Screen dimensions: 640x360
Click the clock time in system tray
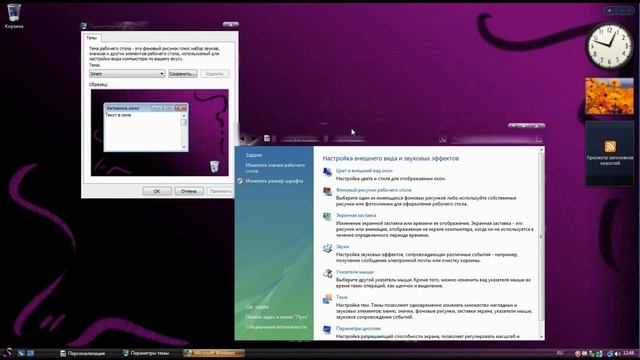coord(629,353)
